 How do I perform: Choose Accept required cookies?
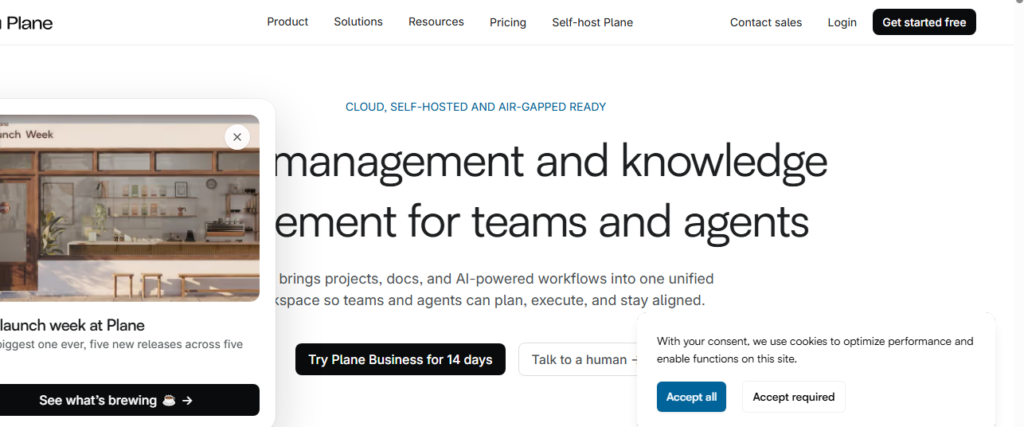pos(793,397)
